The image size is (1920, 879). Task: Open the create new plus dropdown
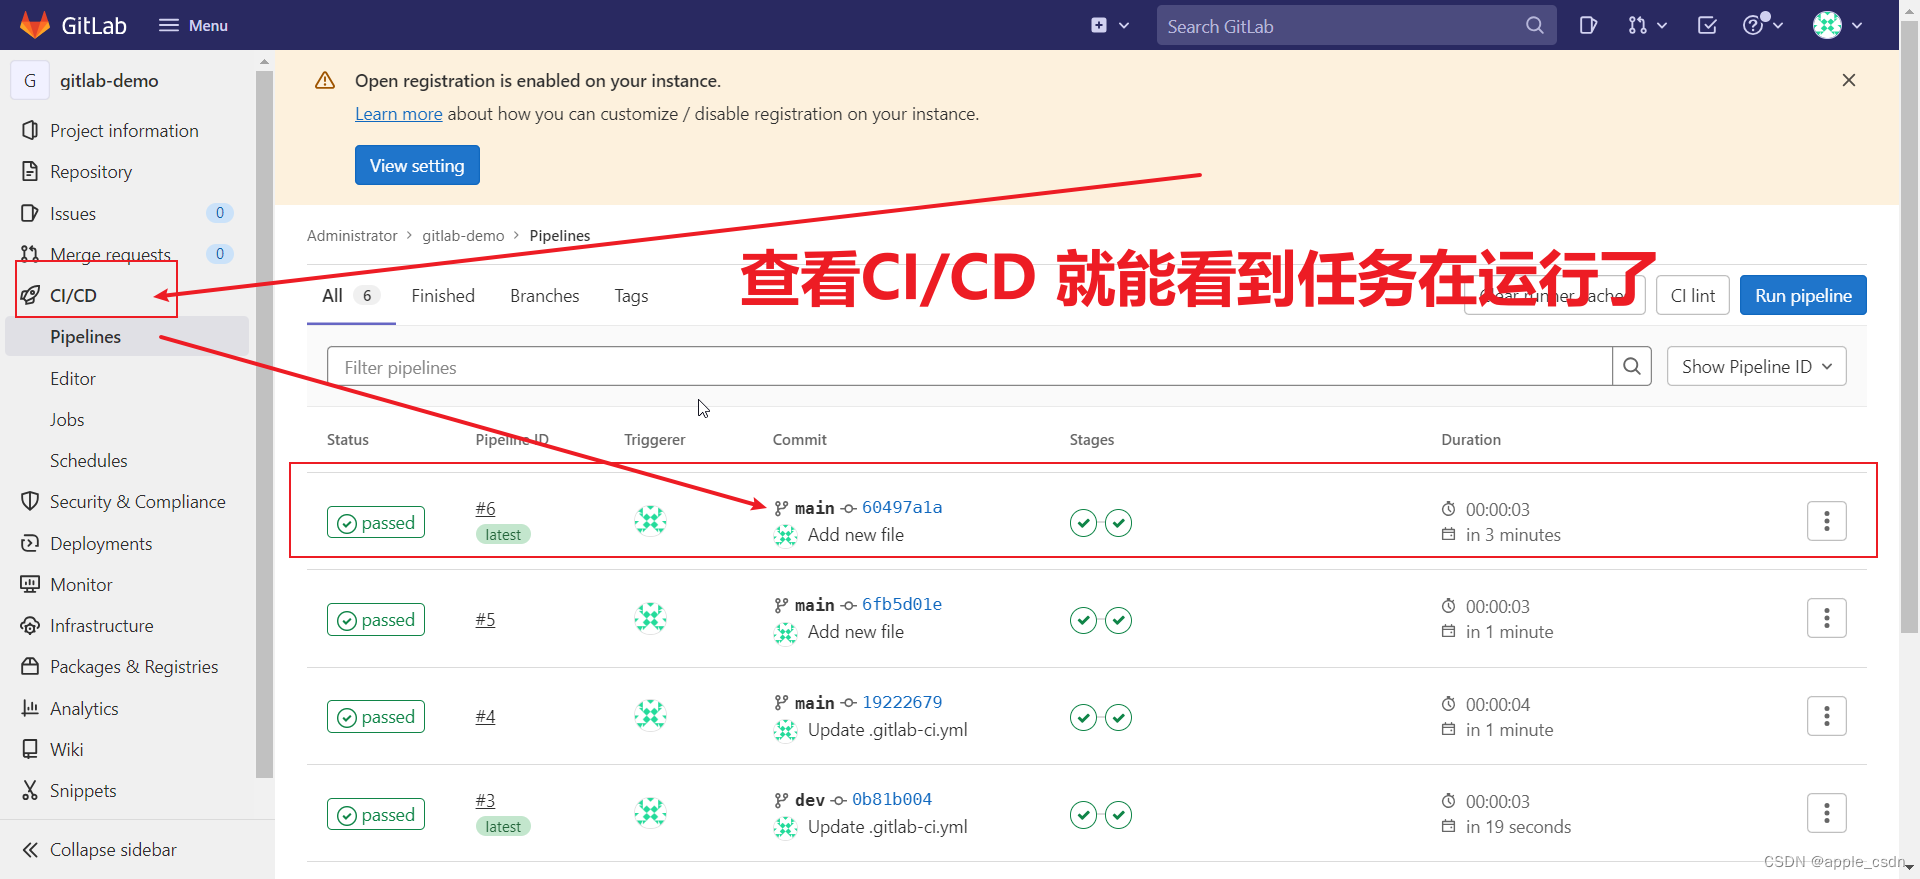click(1110, 25)
